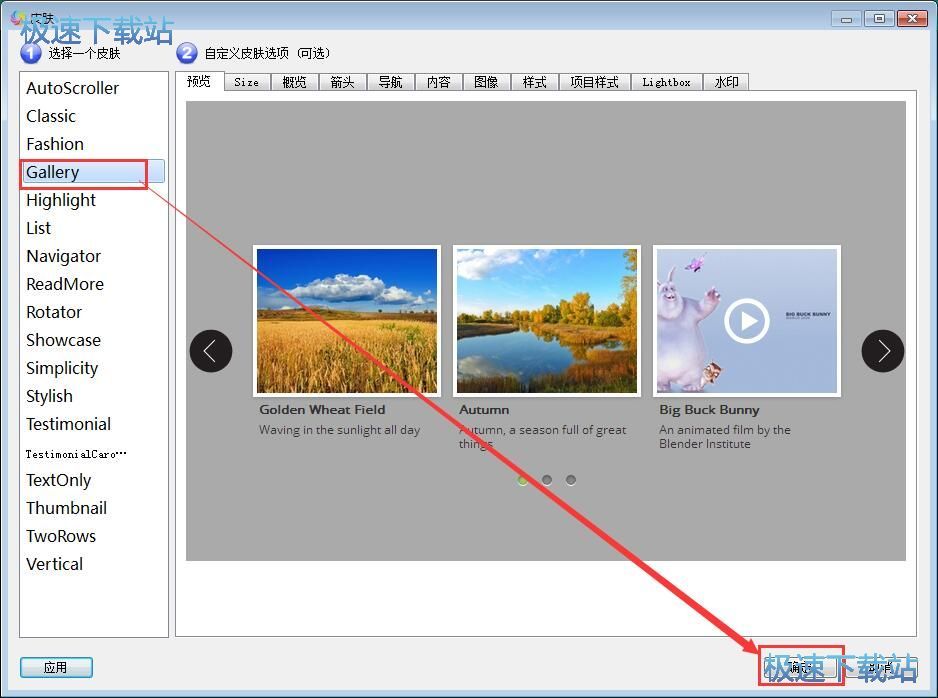The height and width of the screenshot is (698, 938).
Task: Choose the Classic skin
Action: pyautogui.click(x=93, y=116)
